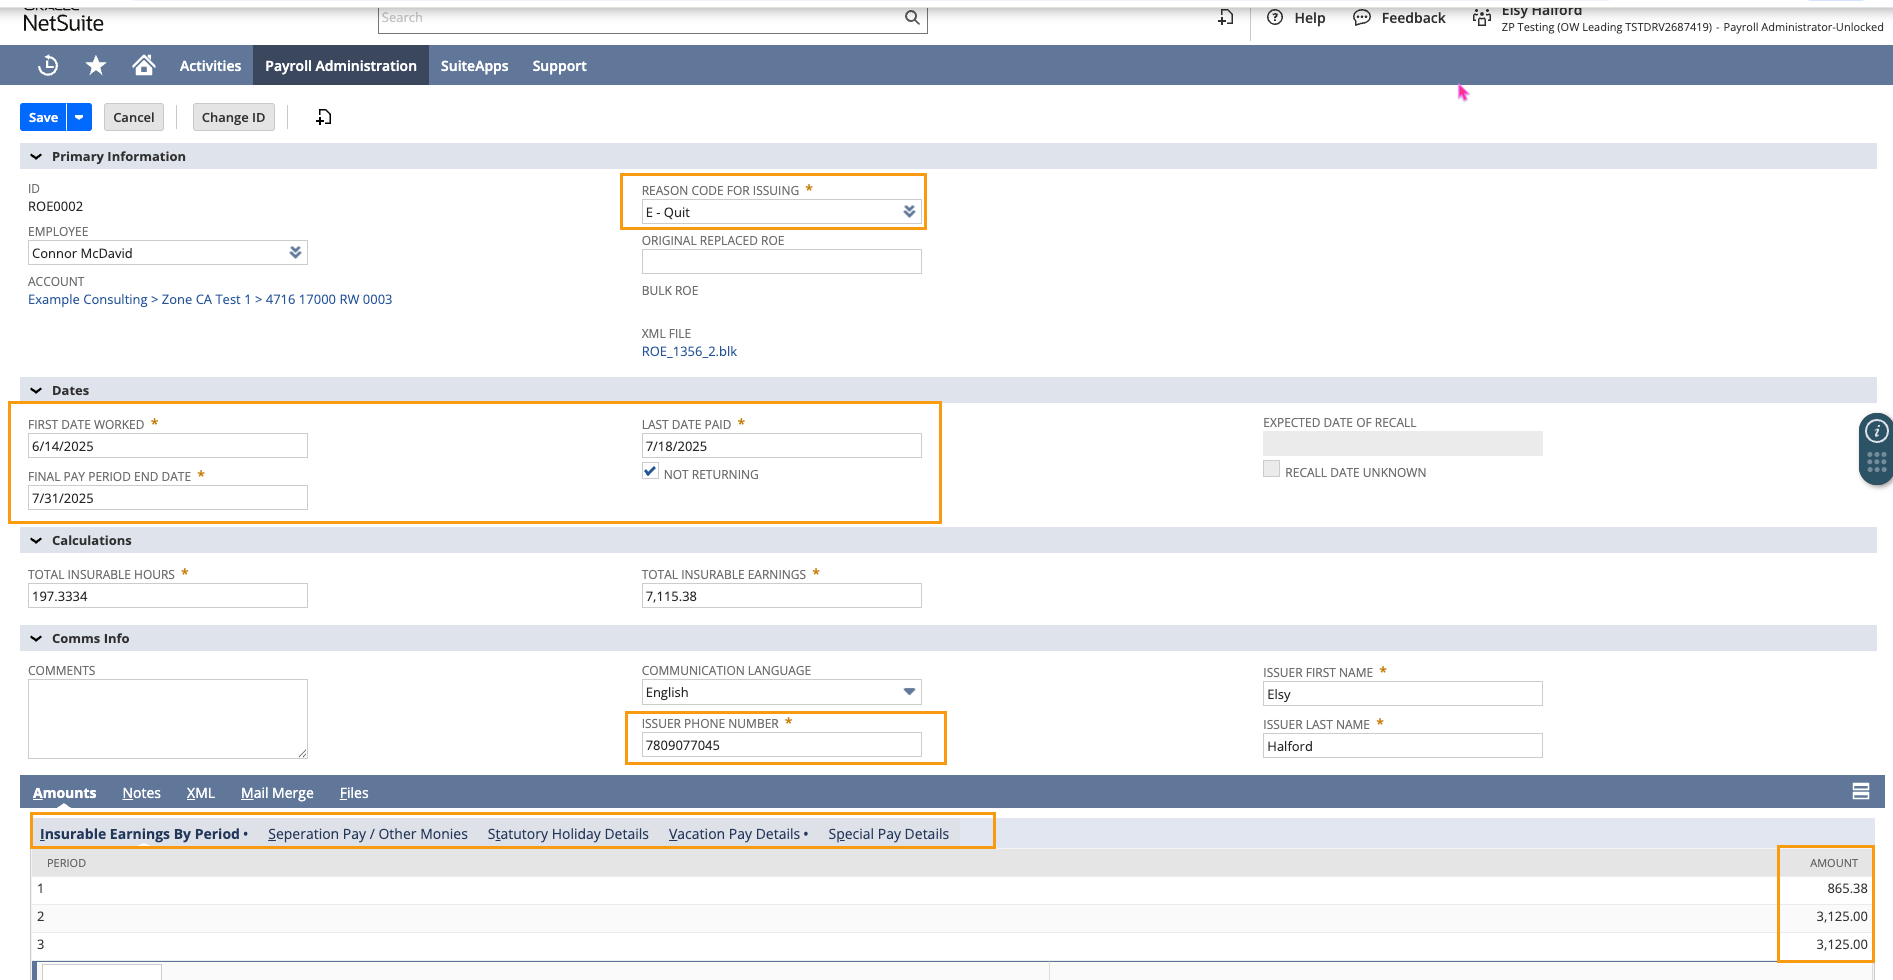Click the Feedback link
Screen dimensions: 1893x980
(1413, 18)
